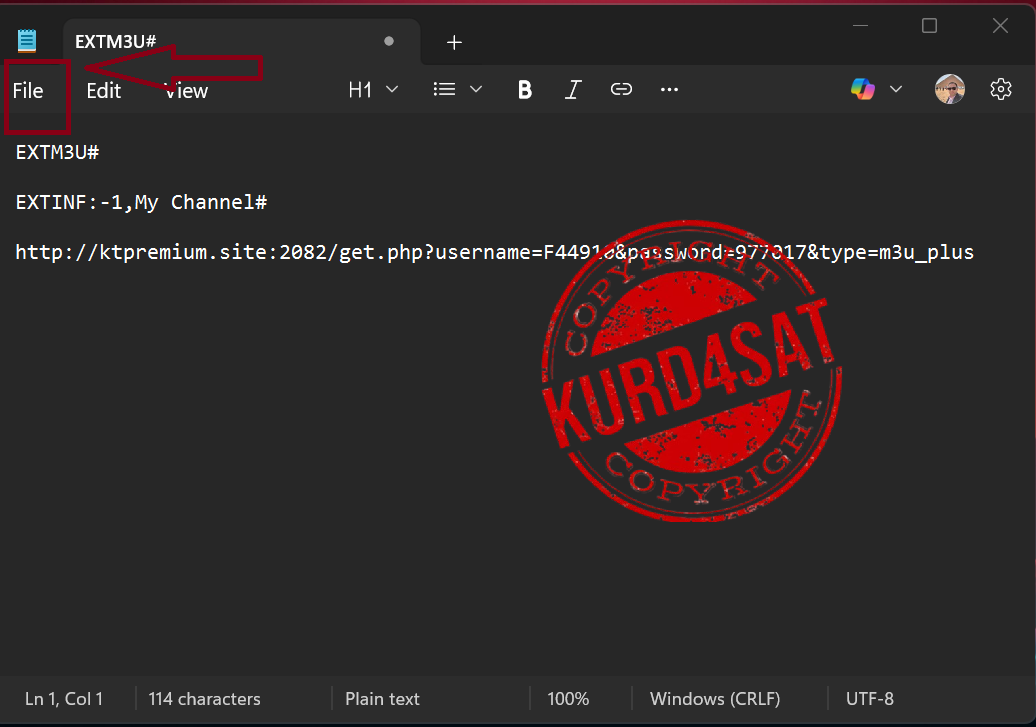Open the File menu

point(28,91)
